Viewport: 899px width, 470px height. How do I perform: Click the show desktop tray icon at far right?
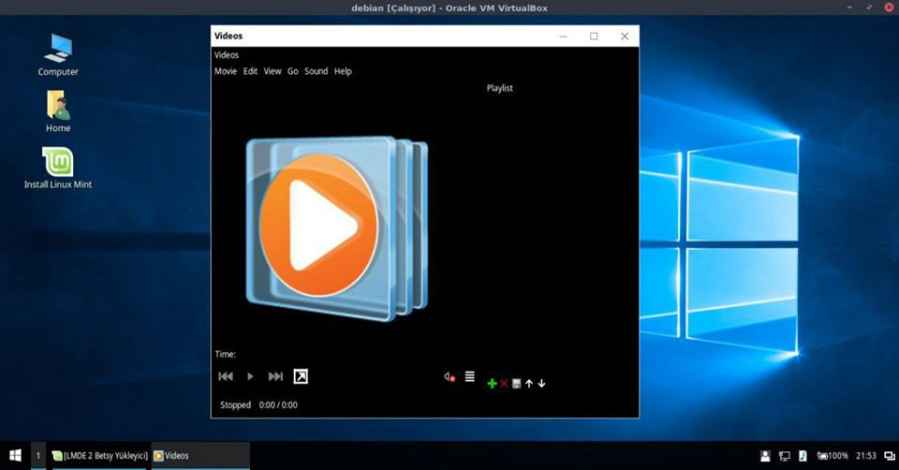889,456
